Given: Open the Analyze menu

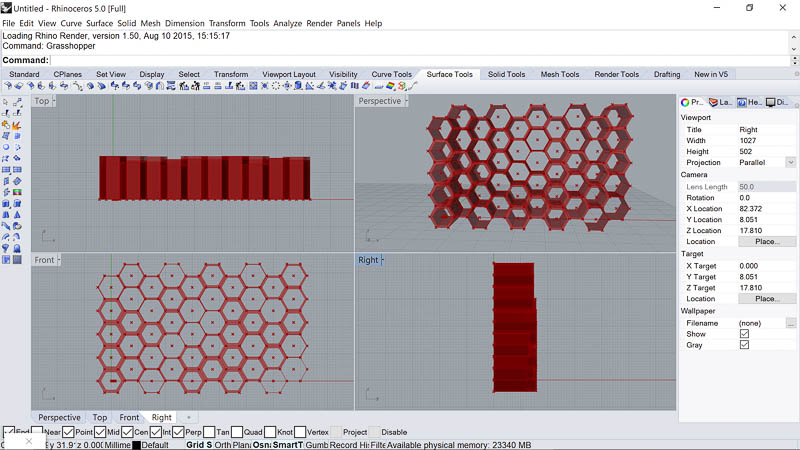Looking at the screenshot, I should point(288,23).
